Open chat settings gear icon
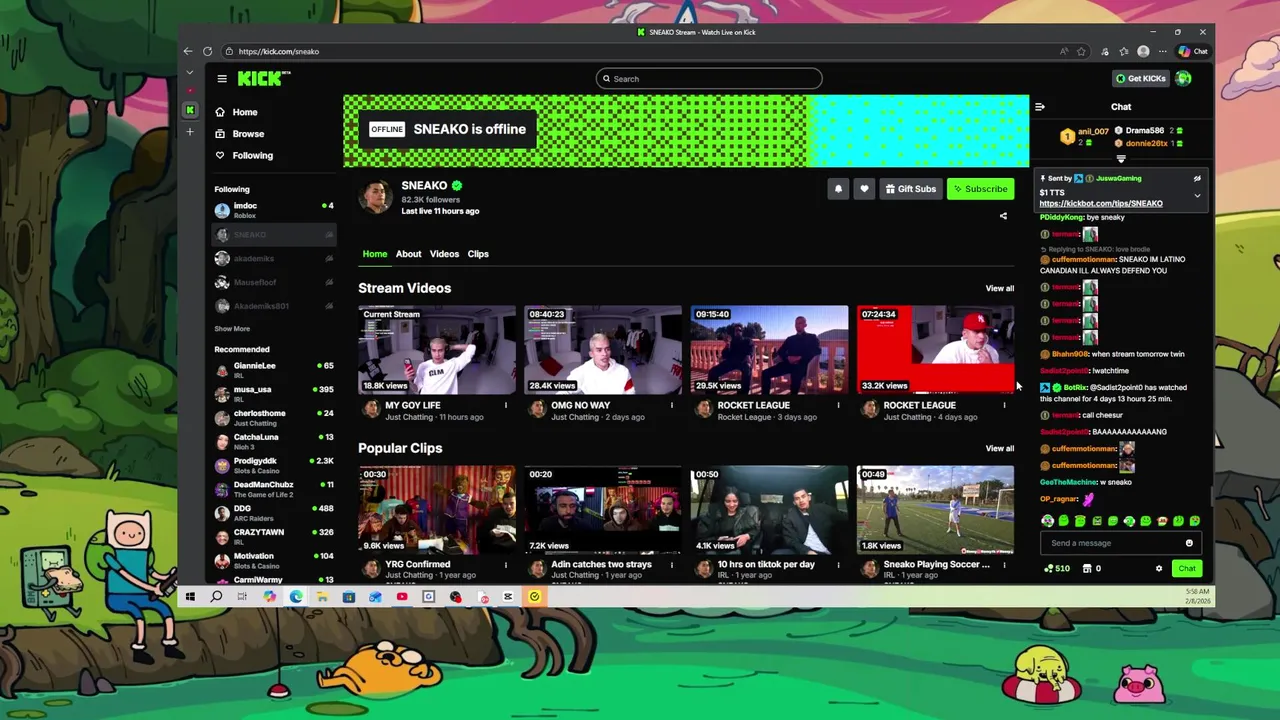Screen dimensions: 1280x720 coord(1159,569)
